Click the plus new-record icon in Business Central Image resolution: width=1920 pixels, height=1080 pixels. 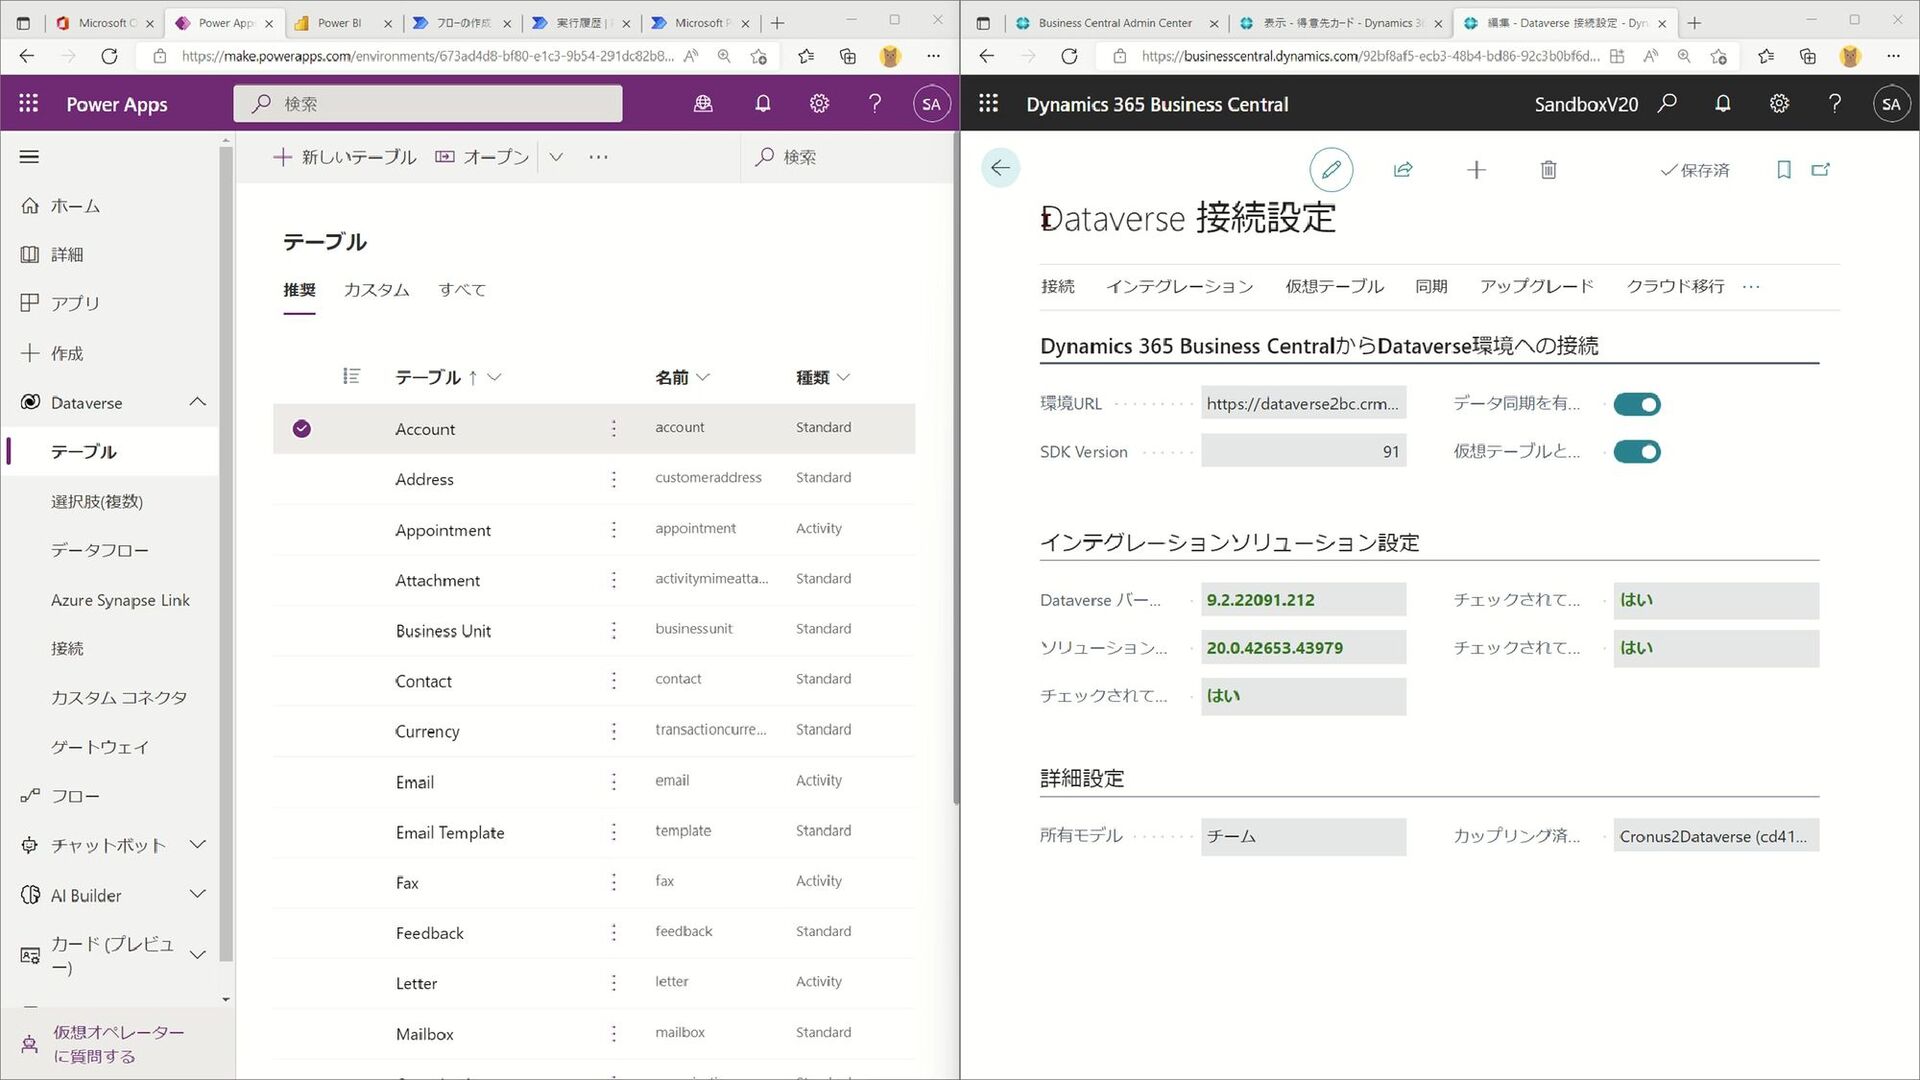pyautogui.click(x=1476, y=170)
